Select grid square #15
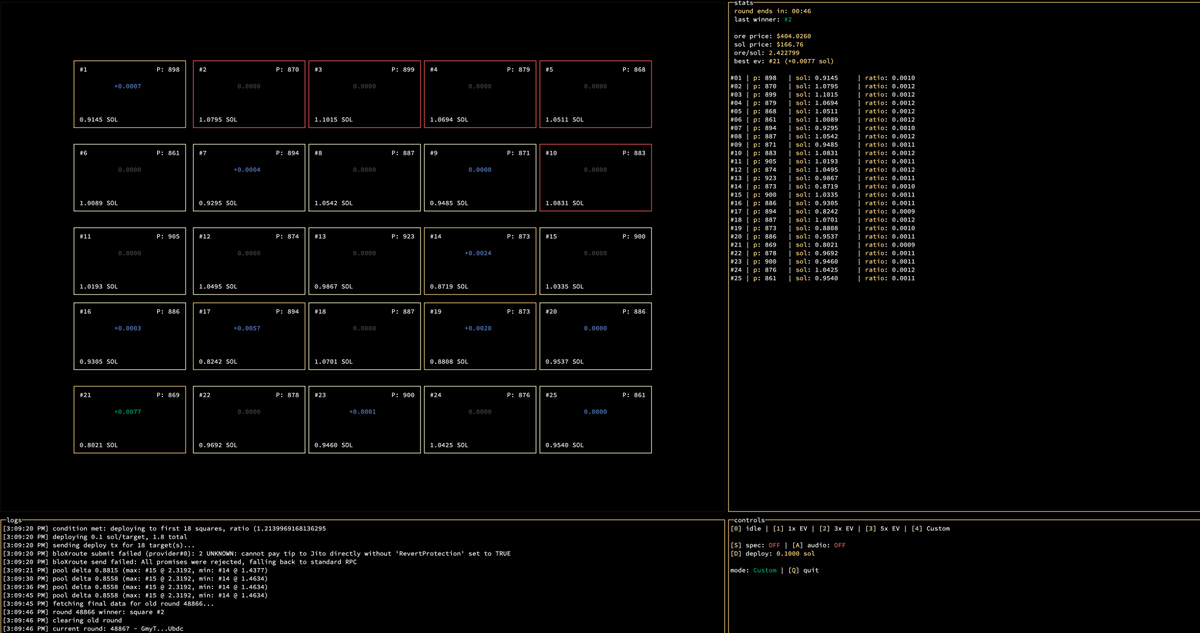This screenshot has height=633, width=1200. pos(596,261)
